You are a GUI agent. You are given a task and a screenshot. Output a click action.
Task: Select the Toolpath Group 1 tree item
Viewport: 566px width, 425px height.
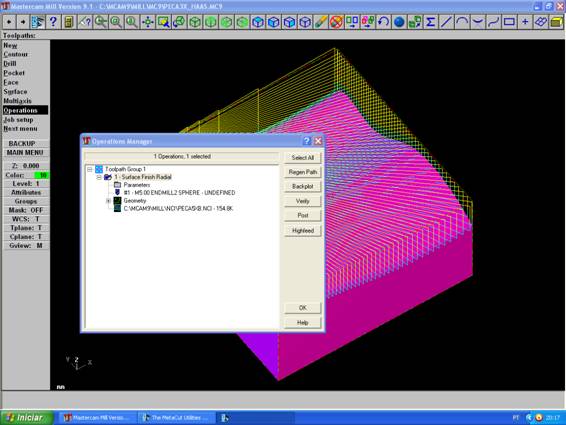click(x=125, y=169)
